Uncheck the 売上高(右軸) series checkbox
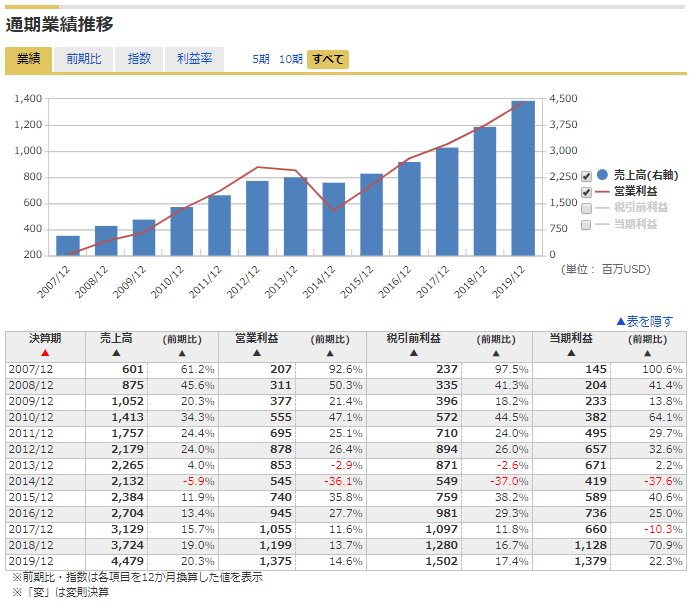This screenshot has height=603, width=692. (x=586, y=177)
